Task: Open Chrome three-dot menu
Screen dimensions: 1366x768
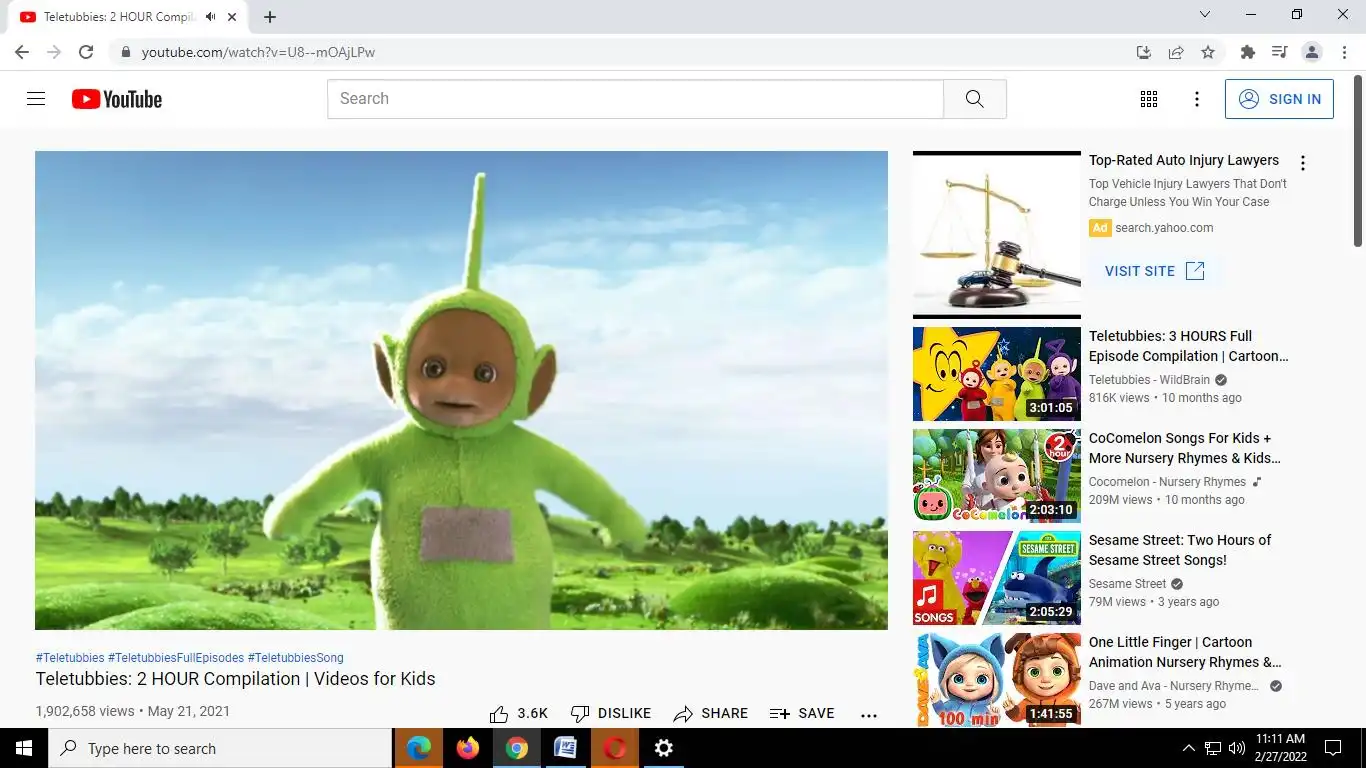Action: coord(1343,52)
